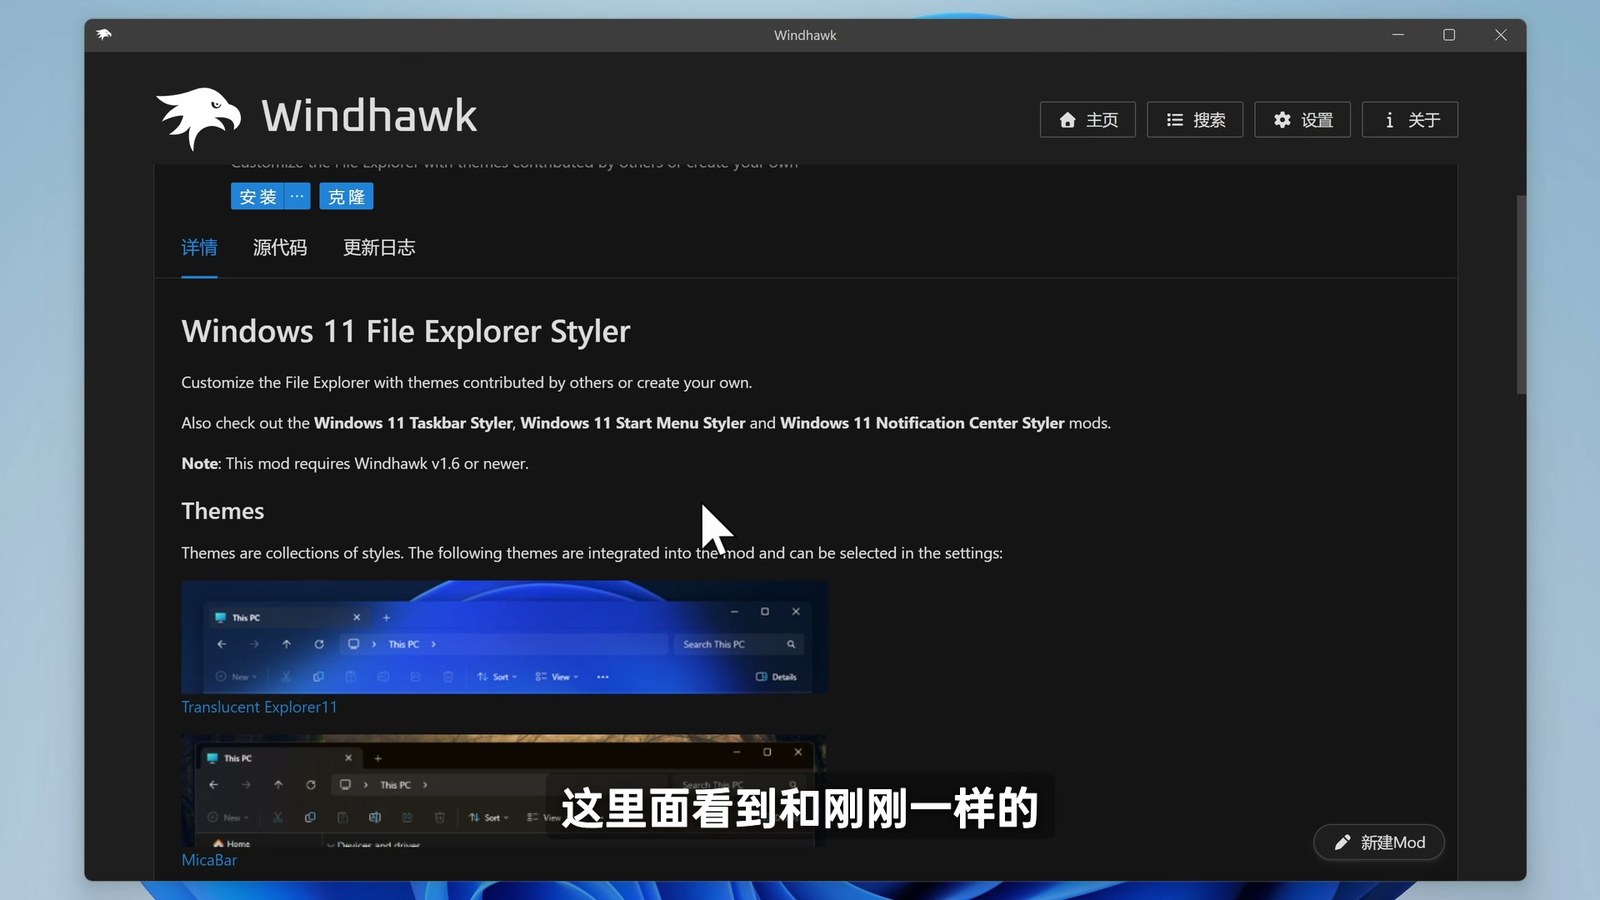Select the 'Note' requirement text line
The image size is (1600, 900).
[355, 464]
